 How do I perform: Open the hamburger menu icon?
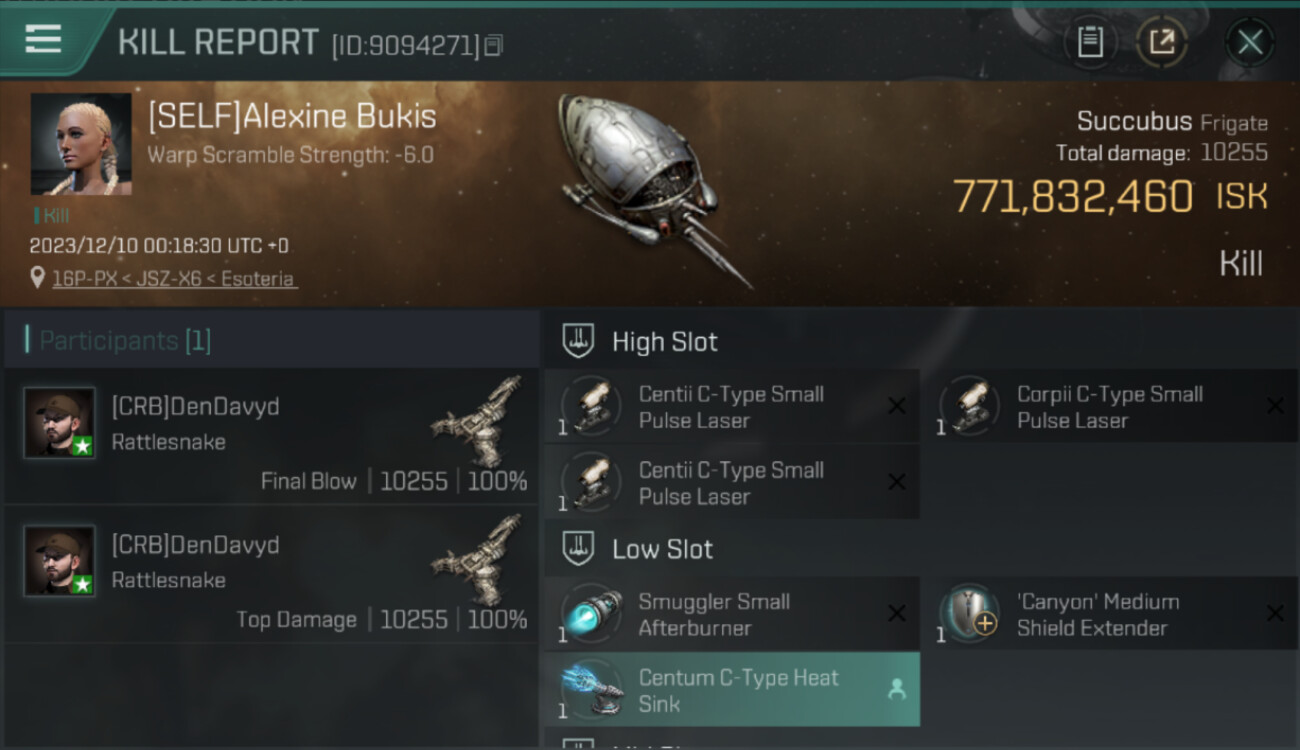coord(43,39)
